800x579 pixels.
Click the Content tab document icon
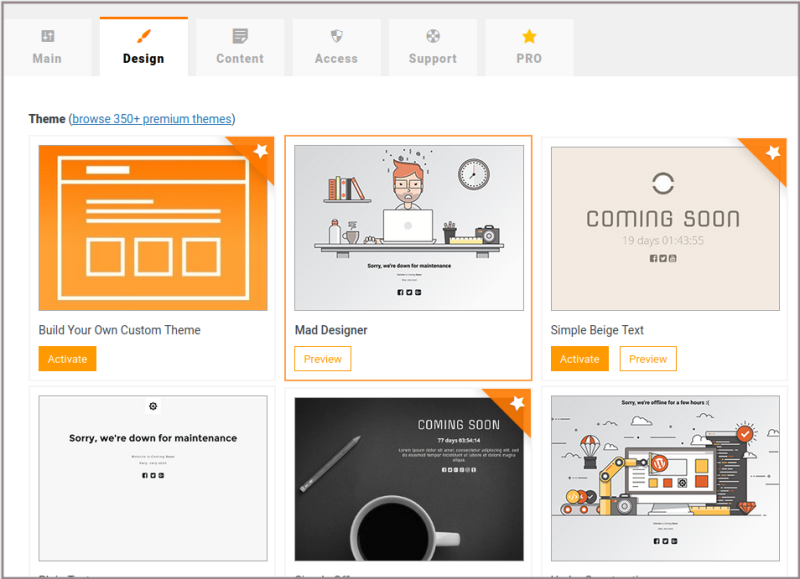240,36
